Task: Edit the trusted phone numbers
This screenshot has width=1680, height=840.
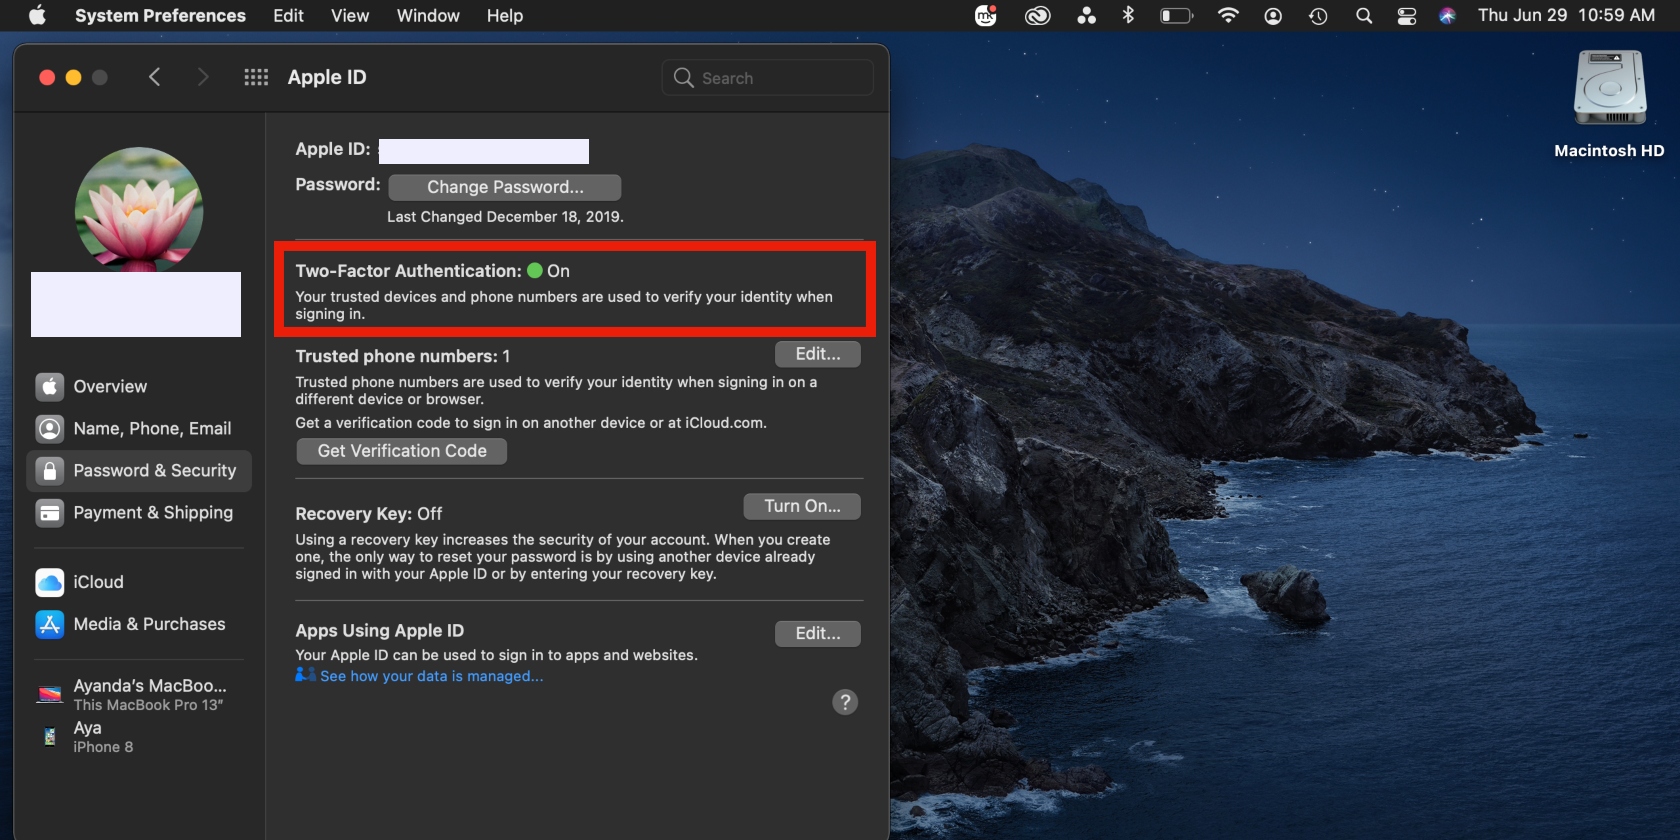Action: coord(818,354)
